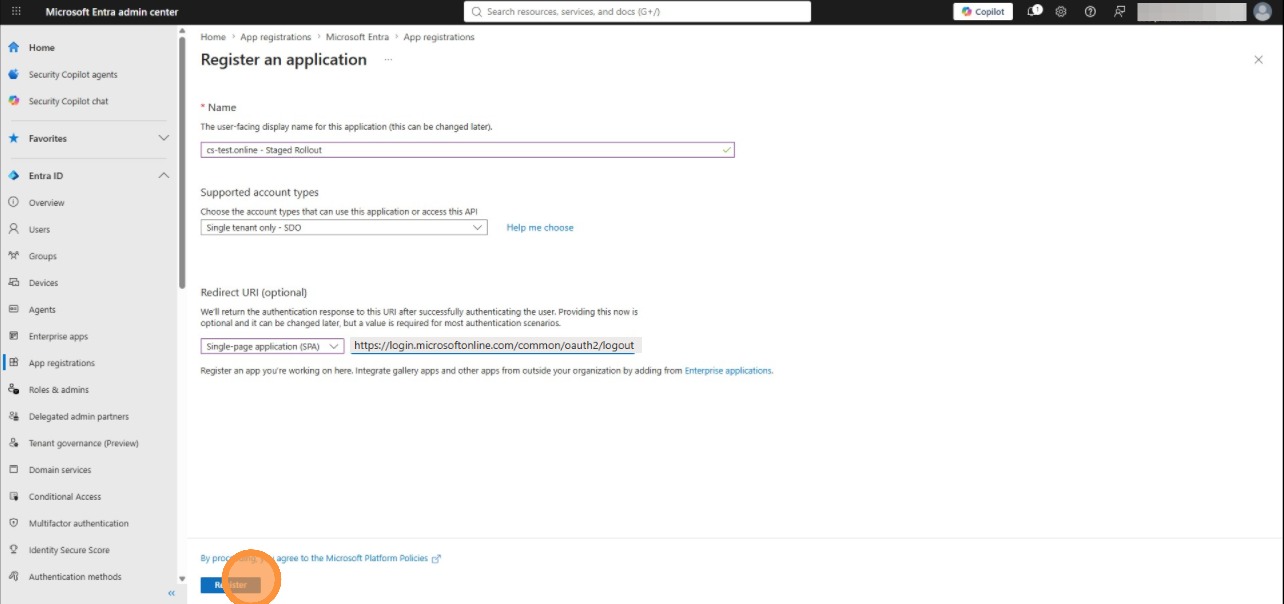Open Enterprise applications link

point(728,370)
